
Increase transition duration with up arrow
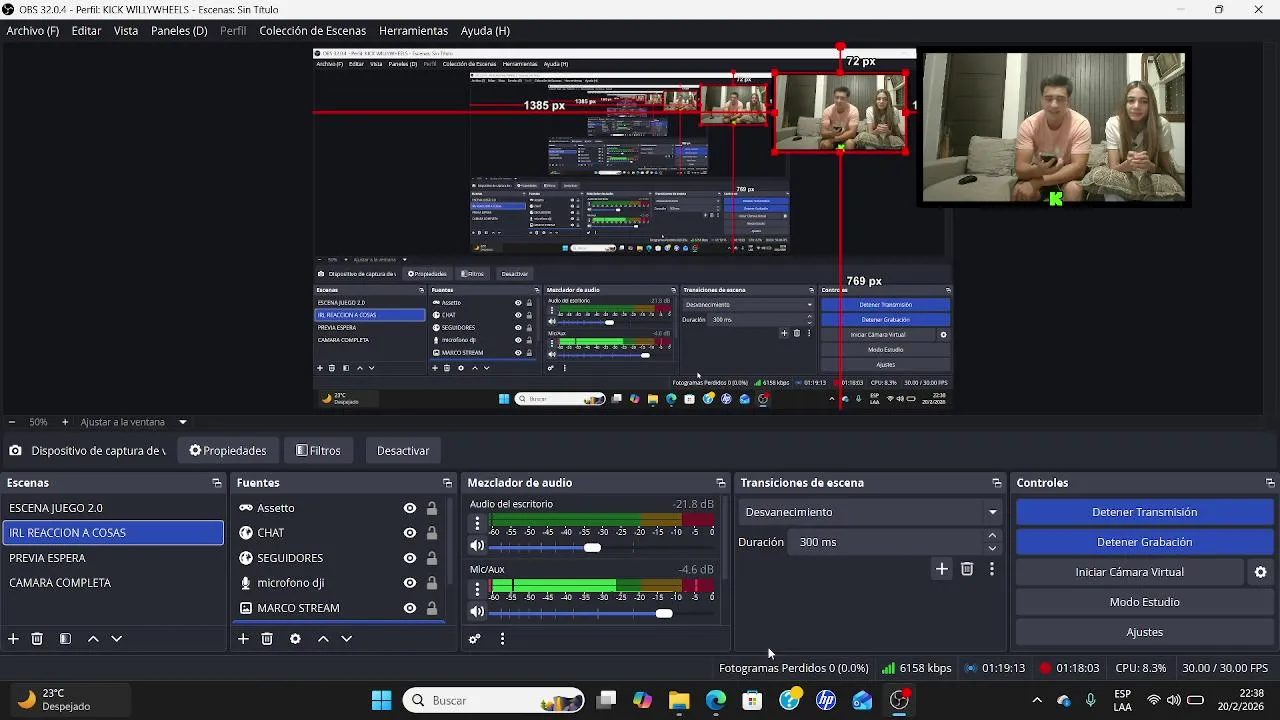tap(992, 536)
